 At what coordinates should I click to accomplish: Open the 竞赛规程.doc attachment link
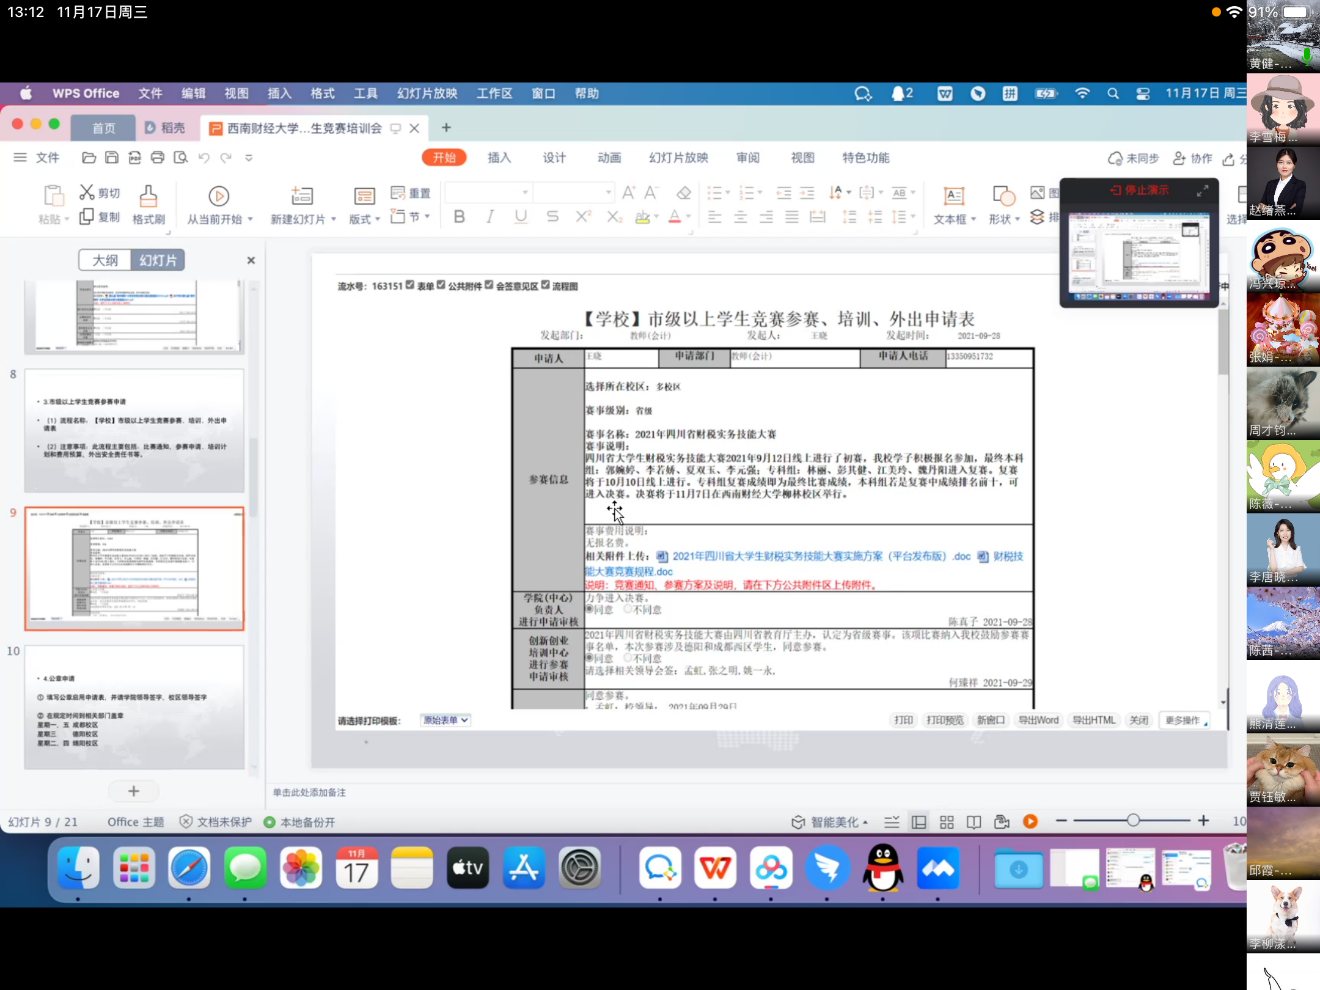click(x=629, y=572)
